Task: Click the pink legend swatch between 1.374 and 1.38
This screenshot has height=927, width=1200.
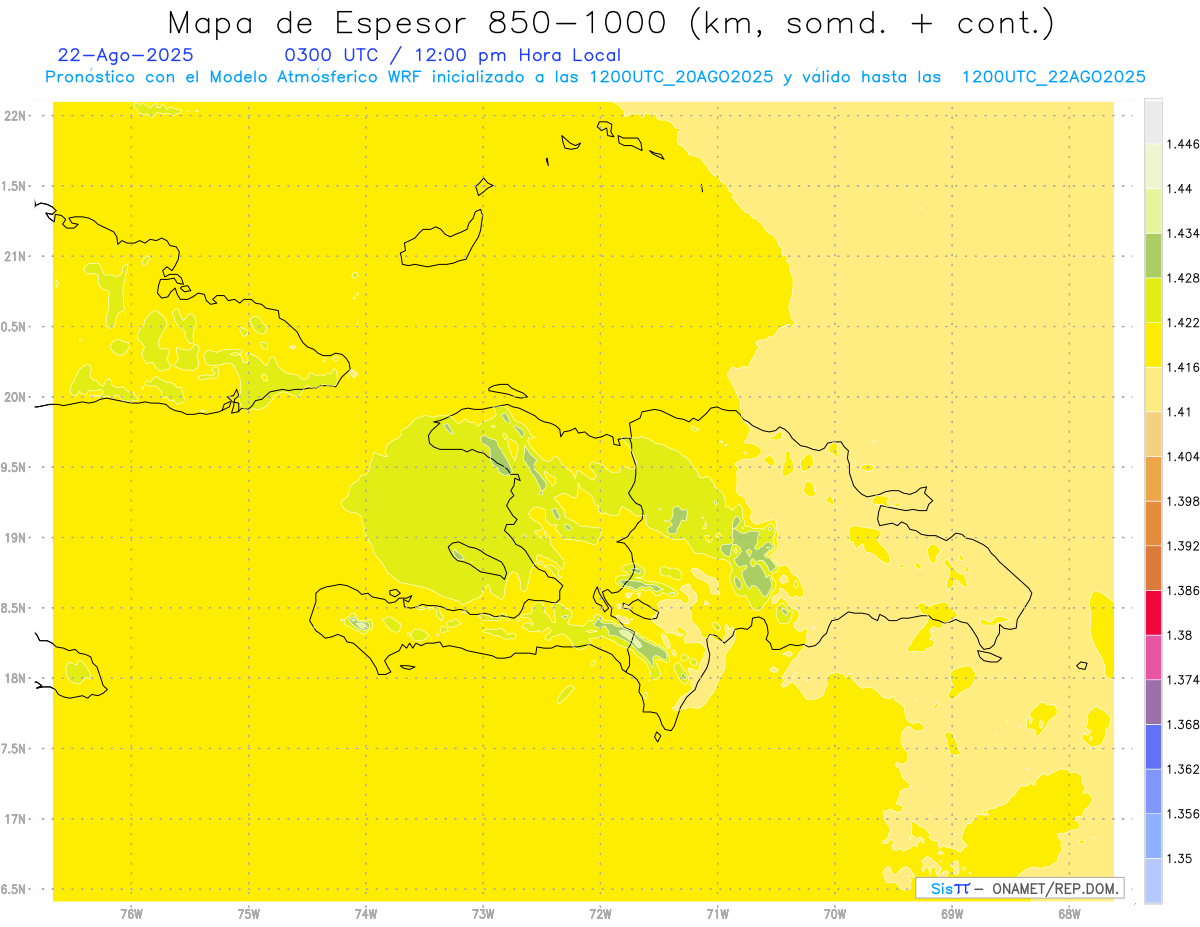Action: (1153, 656)
